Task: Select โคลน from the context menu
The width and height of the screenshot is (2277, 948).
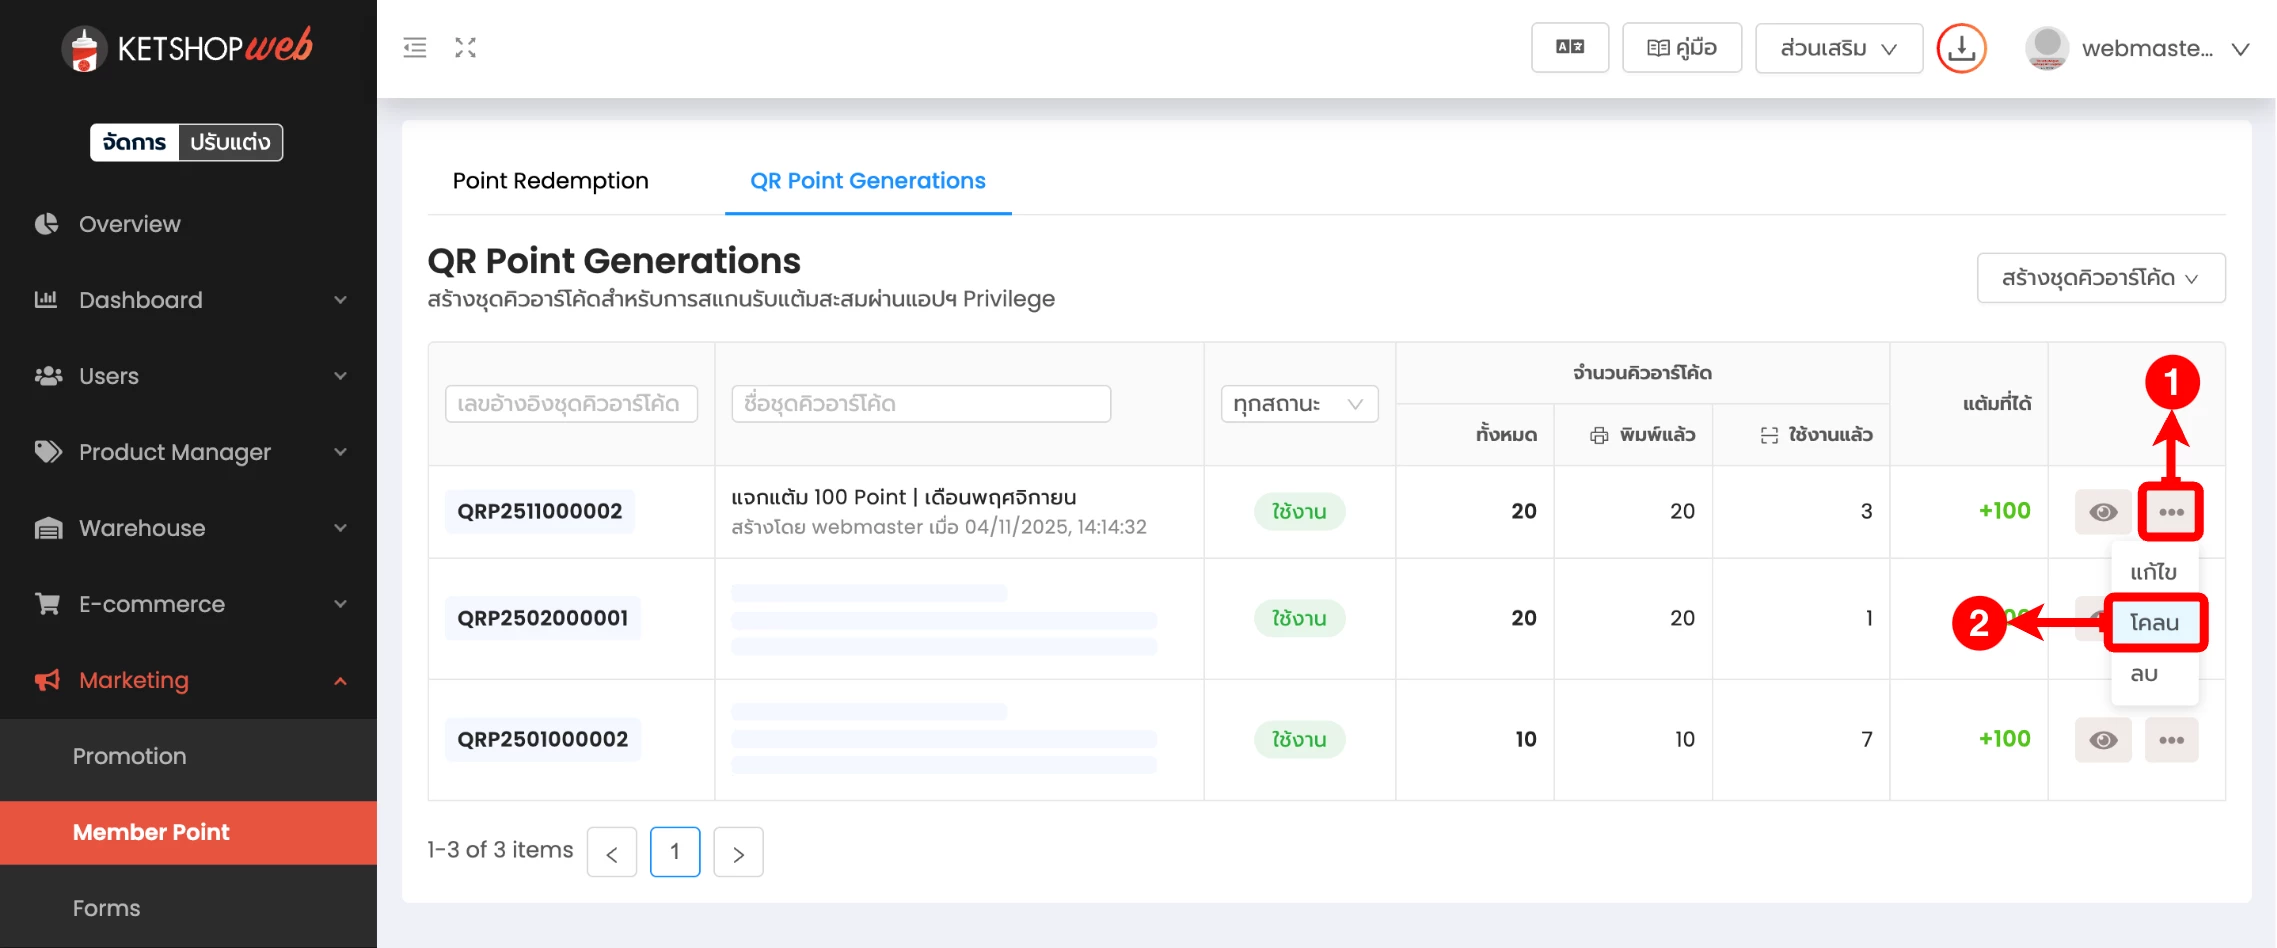Action: coord(2154,623)
